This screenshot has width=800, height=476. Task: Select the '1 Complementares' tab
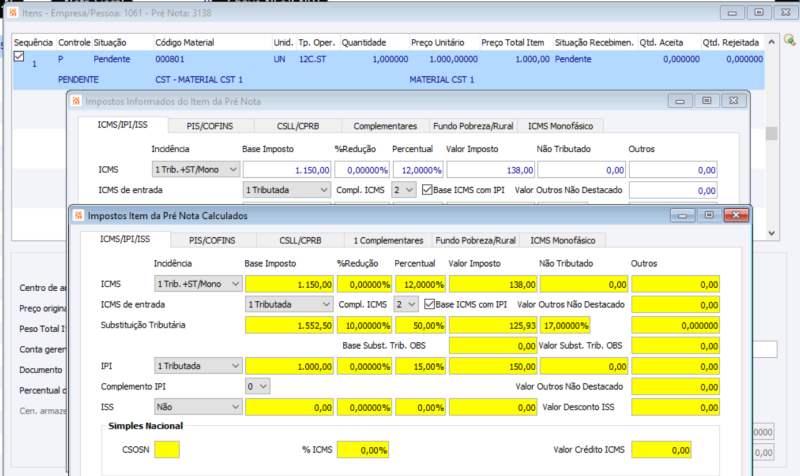(385, 240)
